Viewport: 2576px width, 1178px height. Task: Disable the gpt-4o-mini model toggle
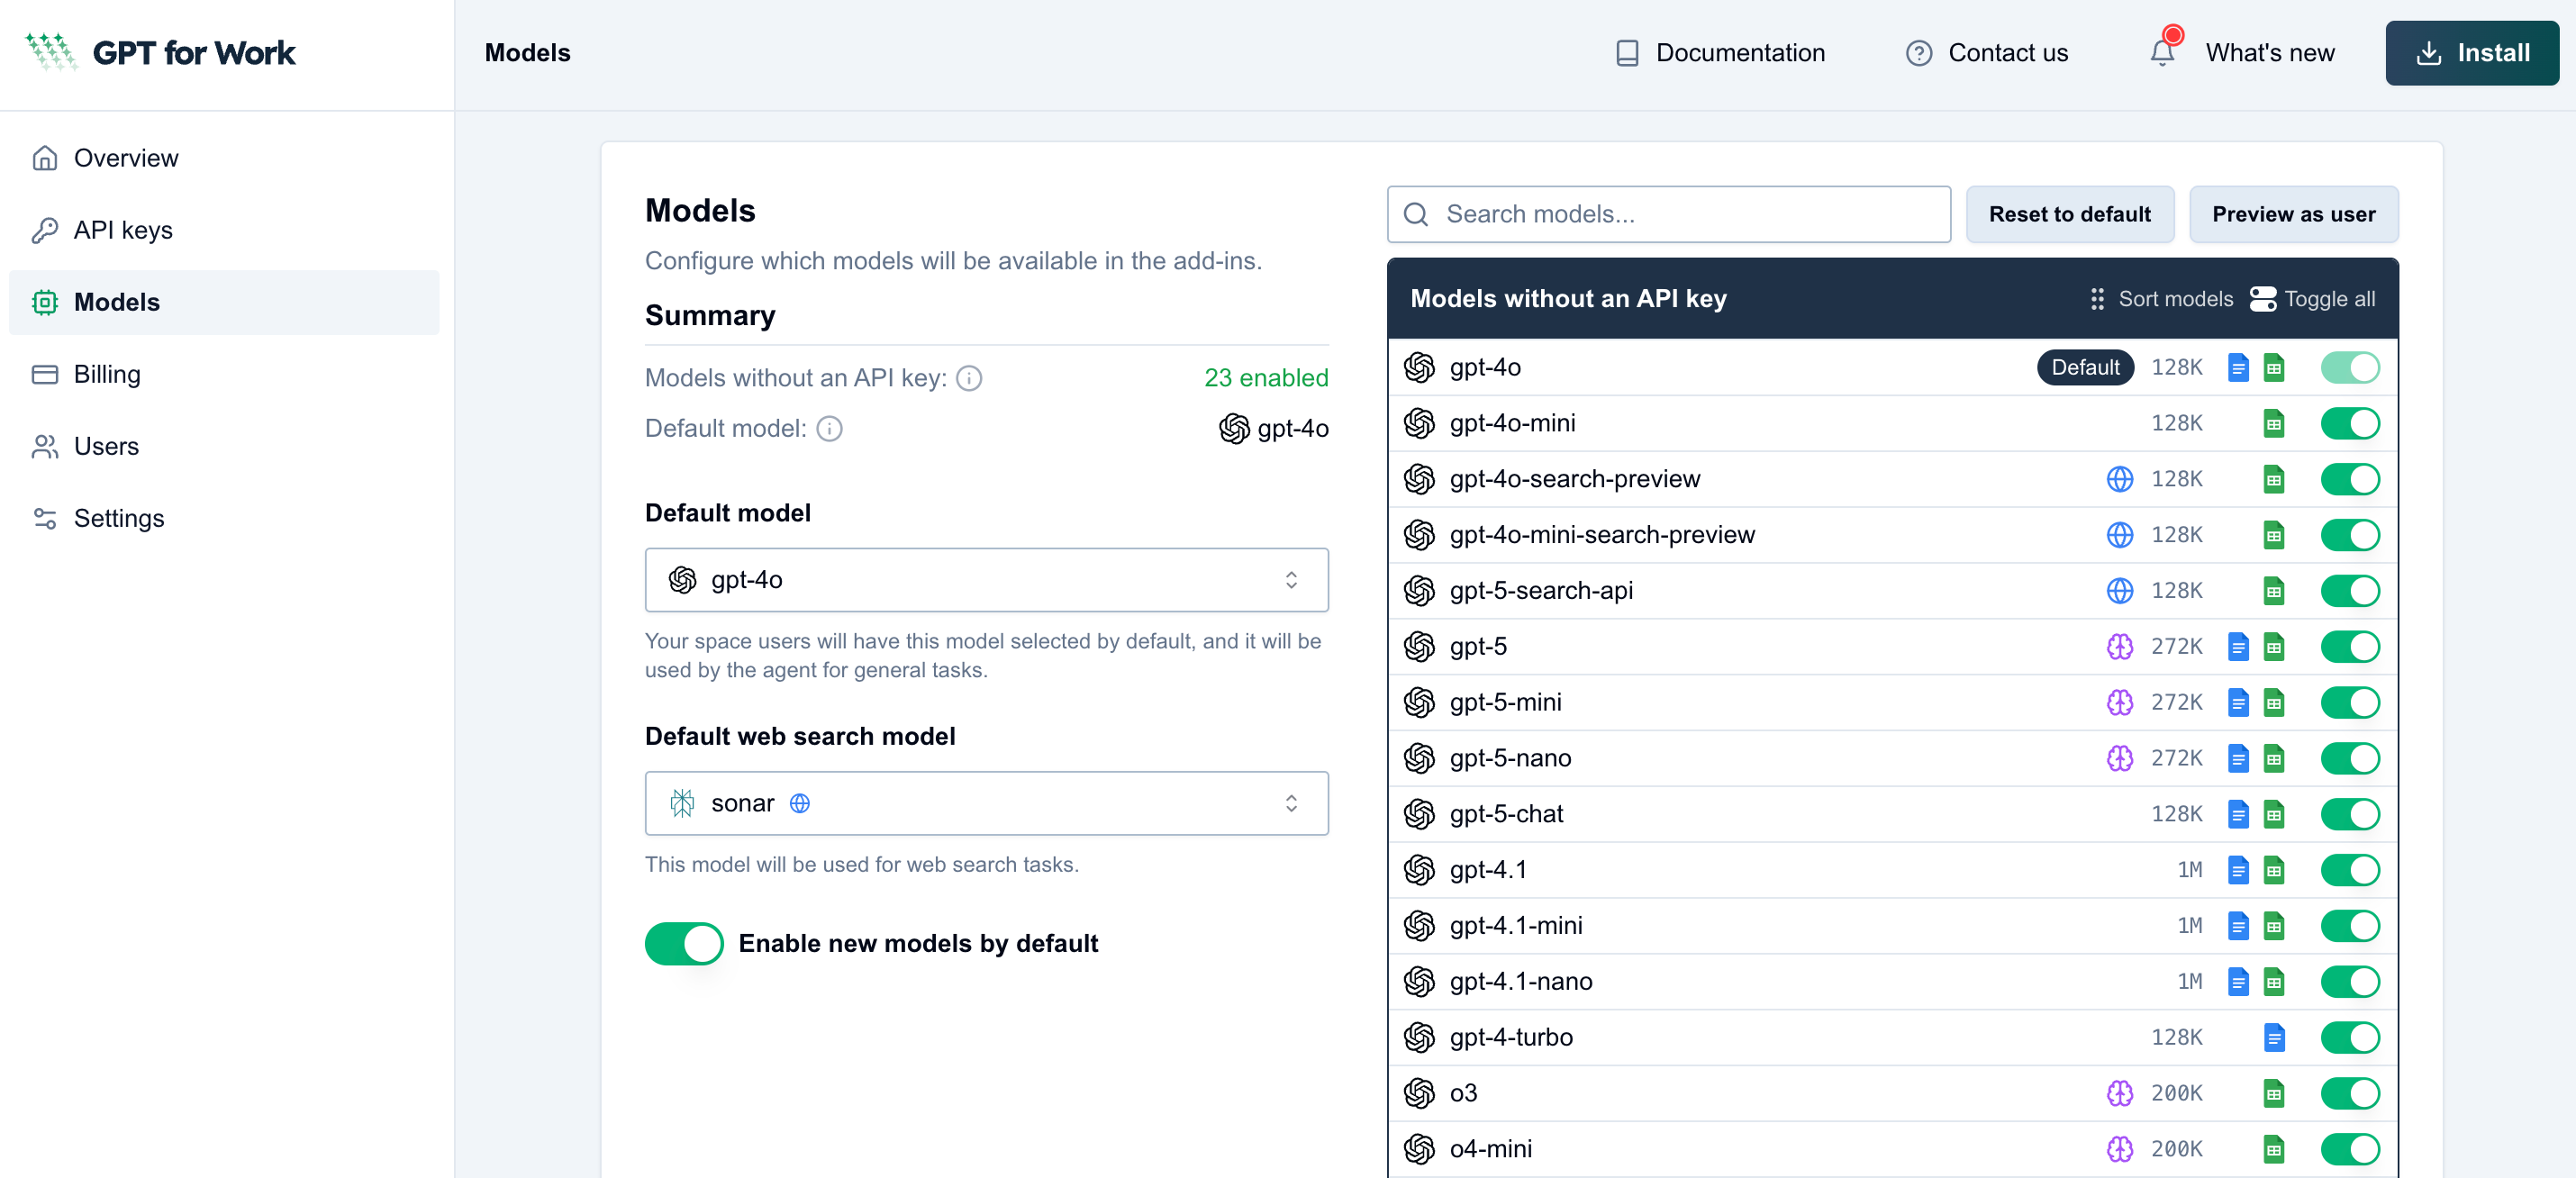pos(2349,423)
